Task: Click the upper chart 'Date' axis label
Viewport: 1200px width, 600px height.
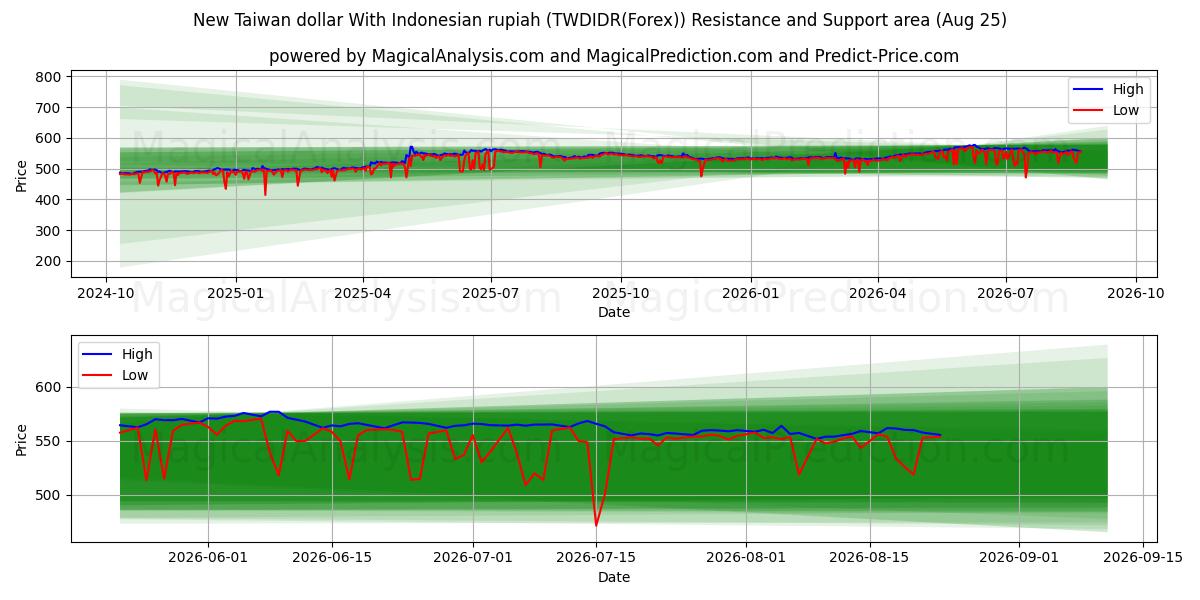Action: pyautogui.click(x=614, y=312)
